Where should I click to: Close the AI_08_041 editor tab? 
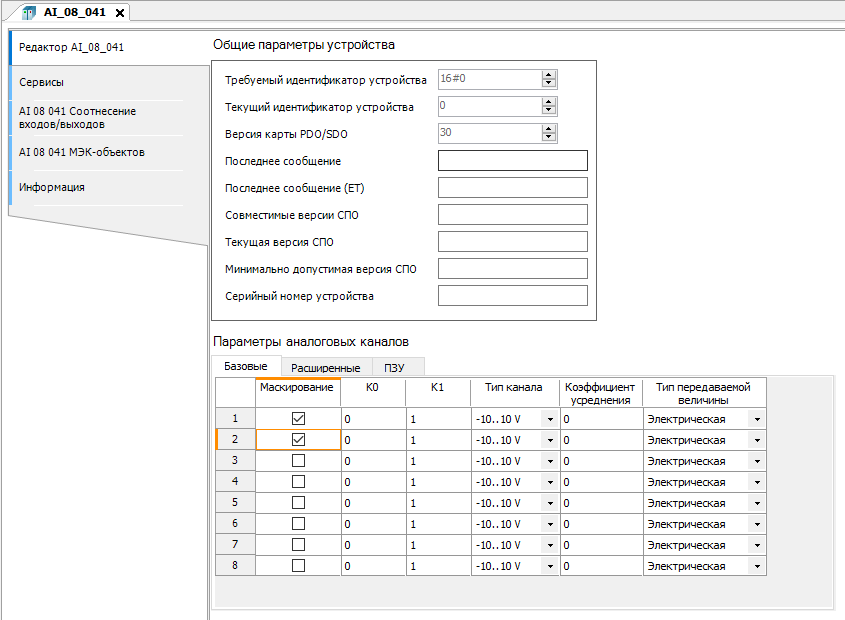click(x=120, y=13)
